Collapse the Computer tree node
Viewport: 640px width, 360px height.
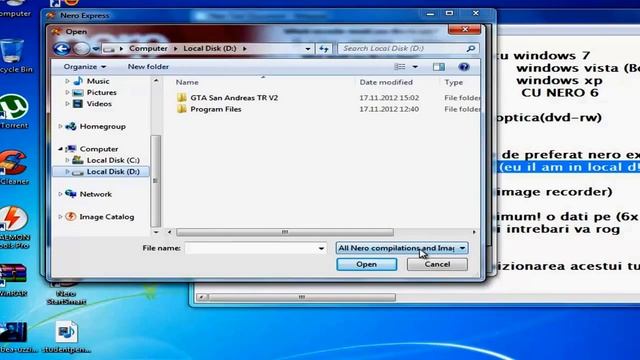pyautogui.click(x=60, y=149)
